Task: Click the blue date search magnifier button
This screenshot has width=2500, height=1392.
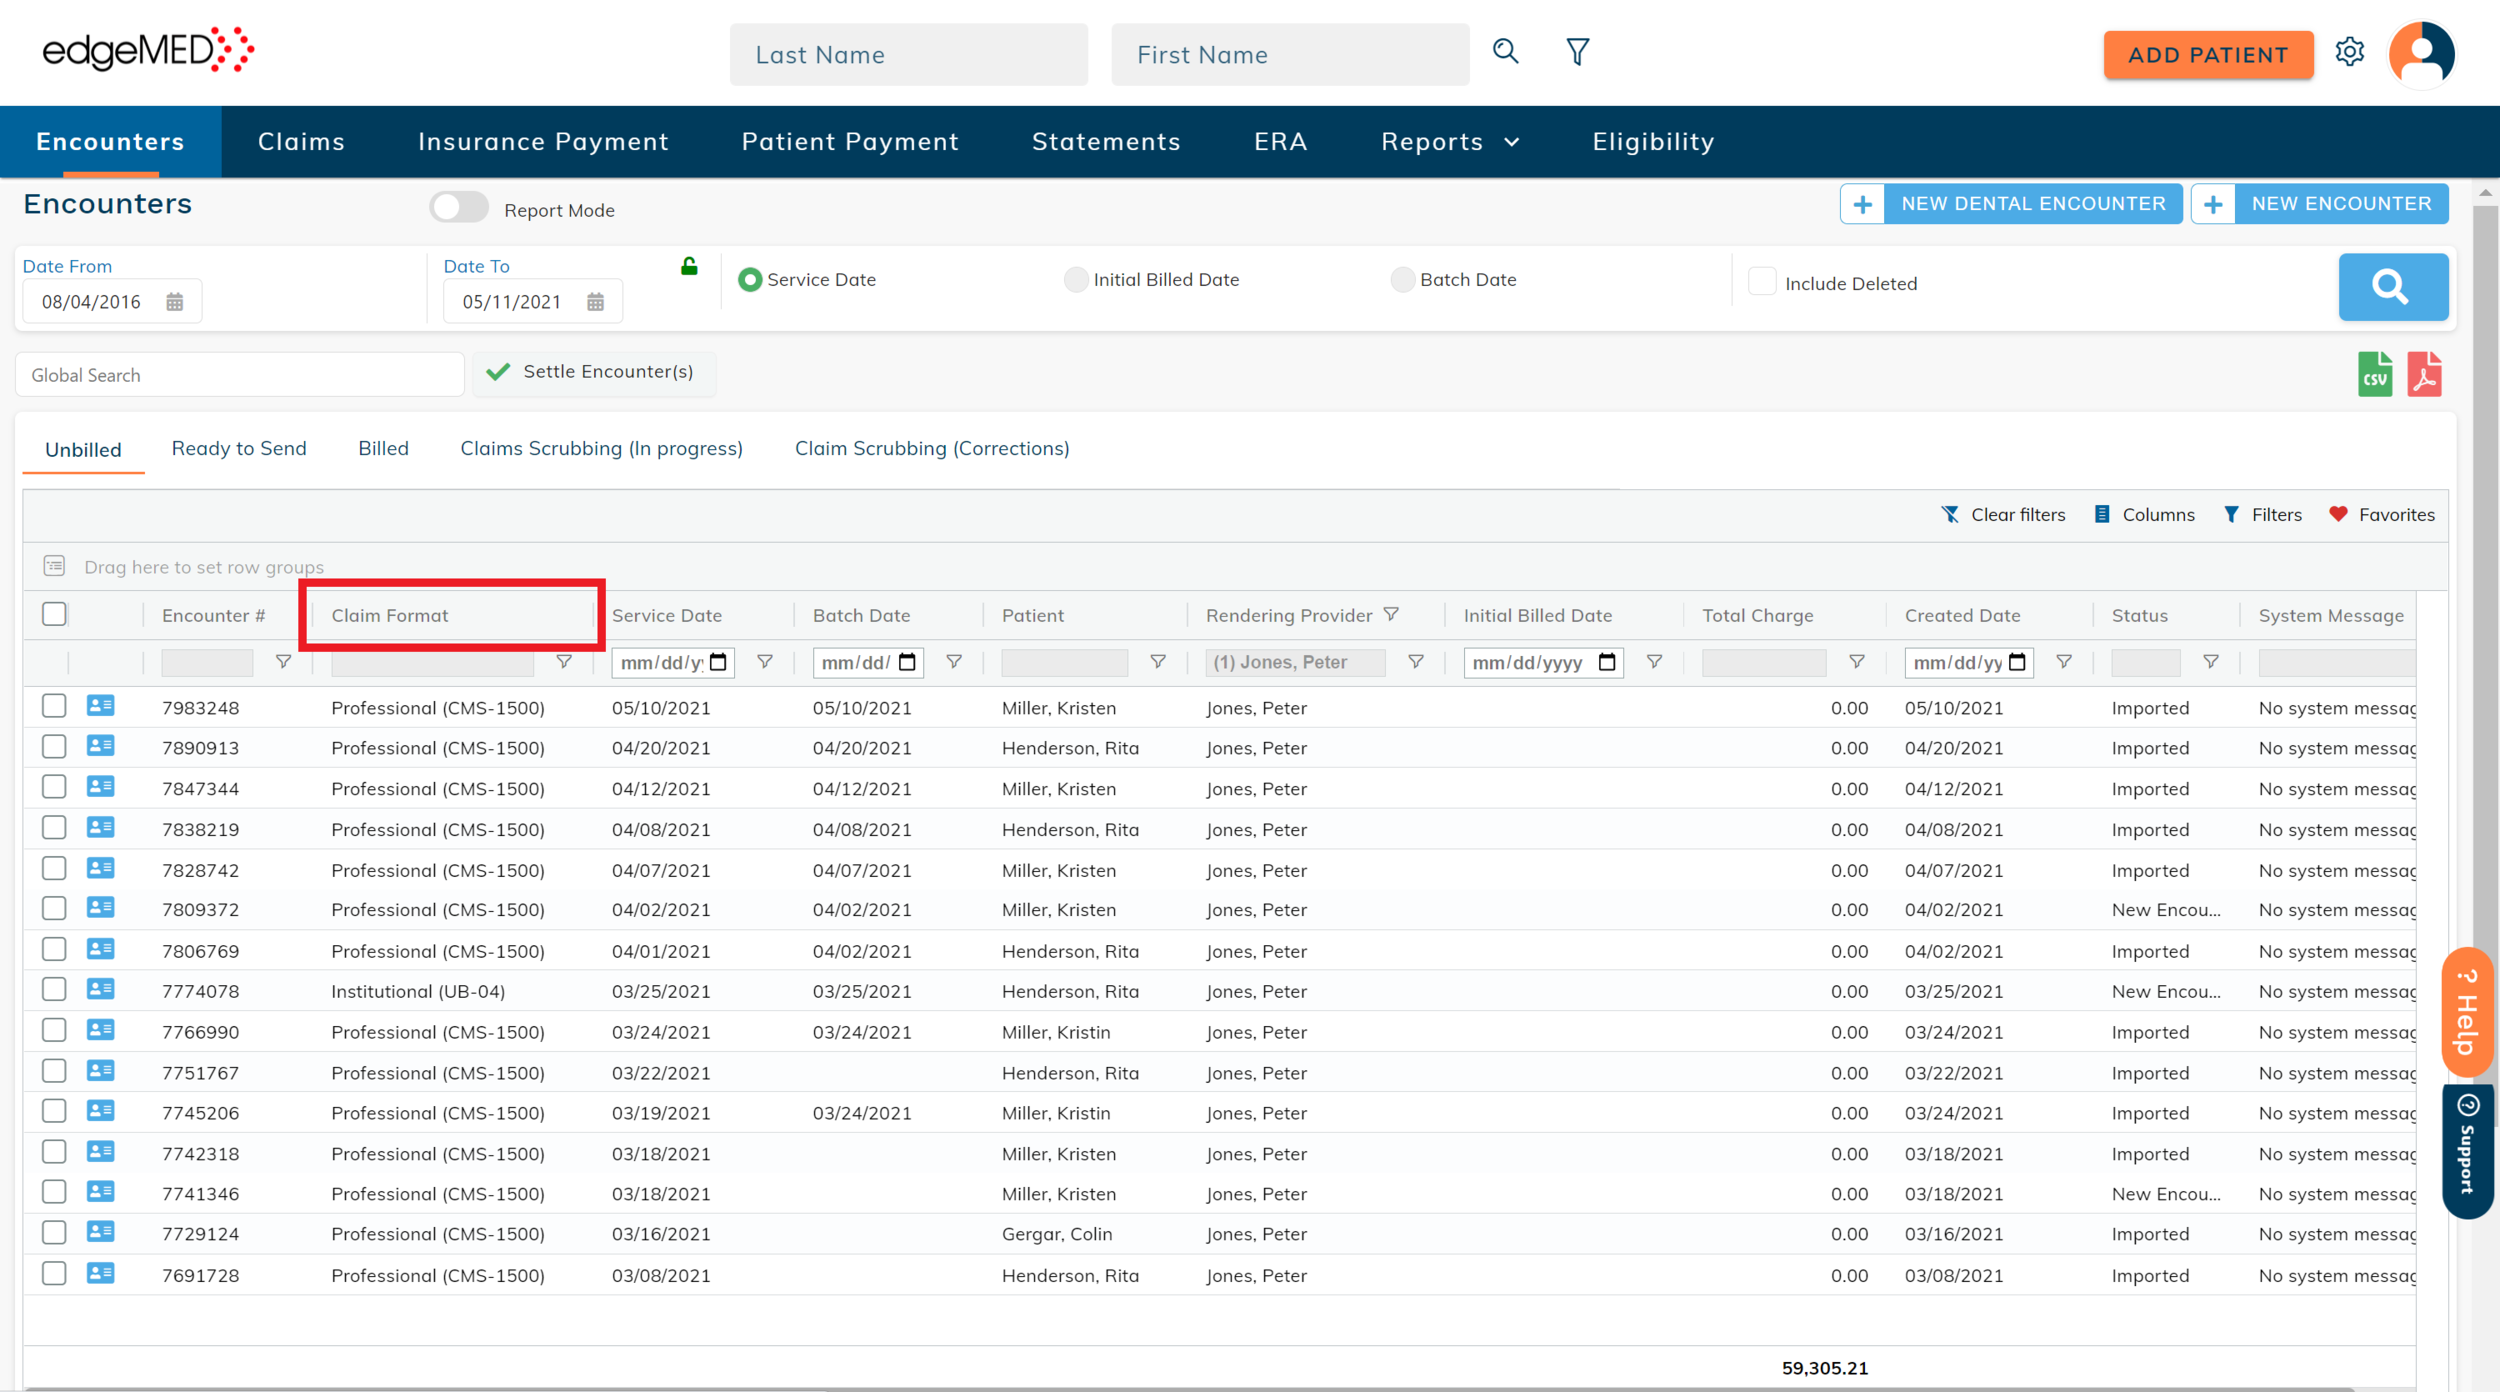Action: (x=2392, y=287)
